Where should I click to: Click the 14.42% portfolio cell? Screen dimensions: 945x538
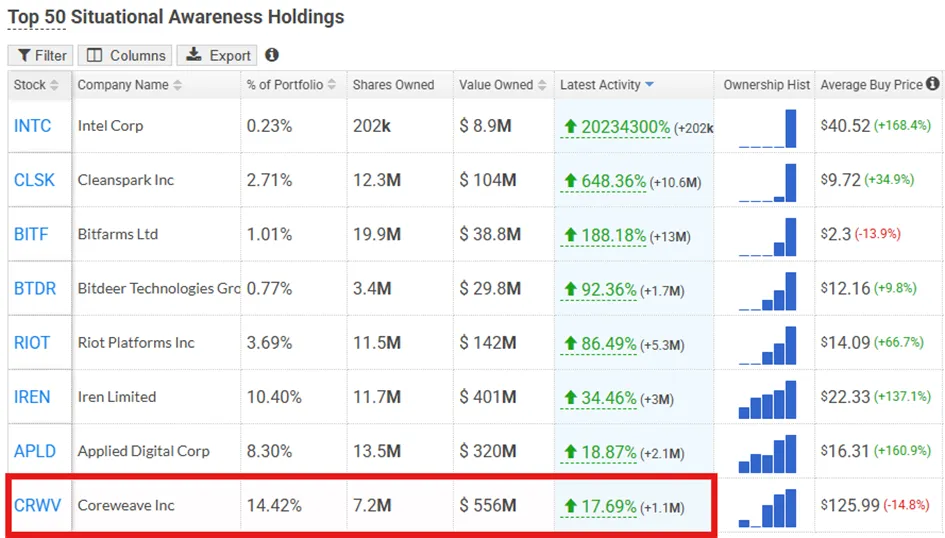point(274,505)
